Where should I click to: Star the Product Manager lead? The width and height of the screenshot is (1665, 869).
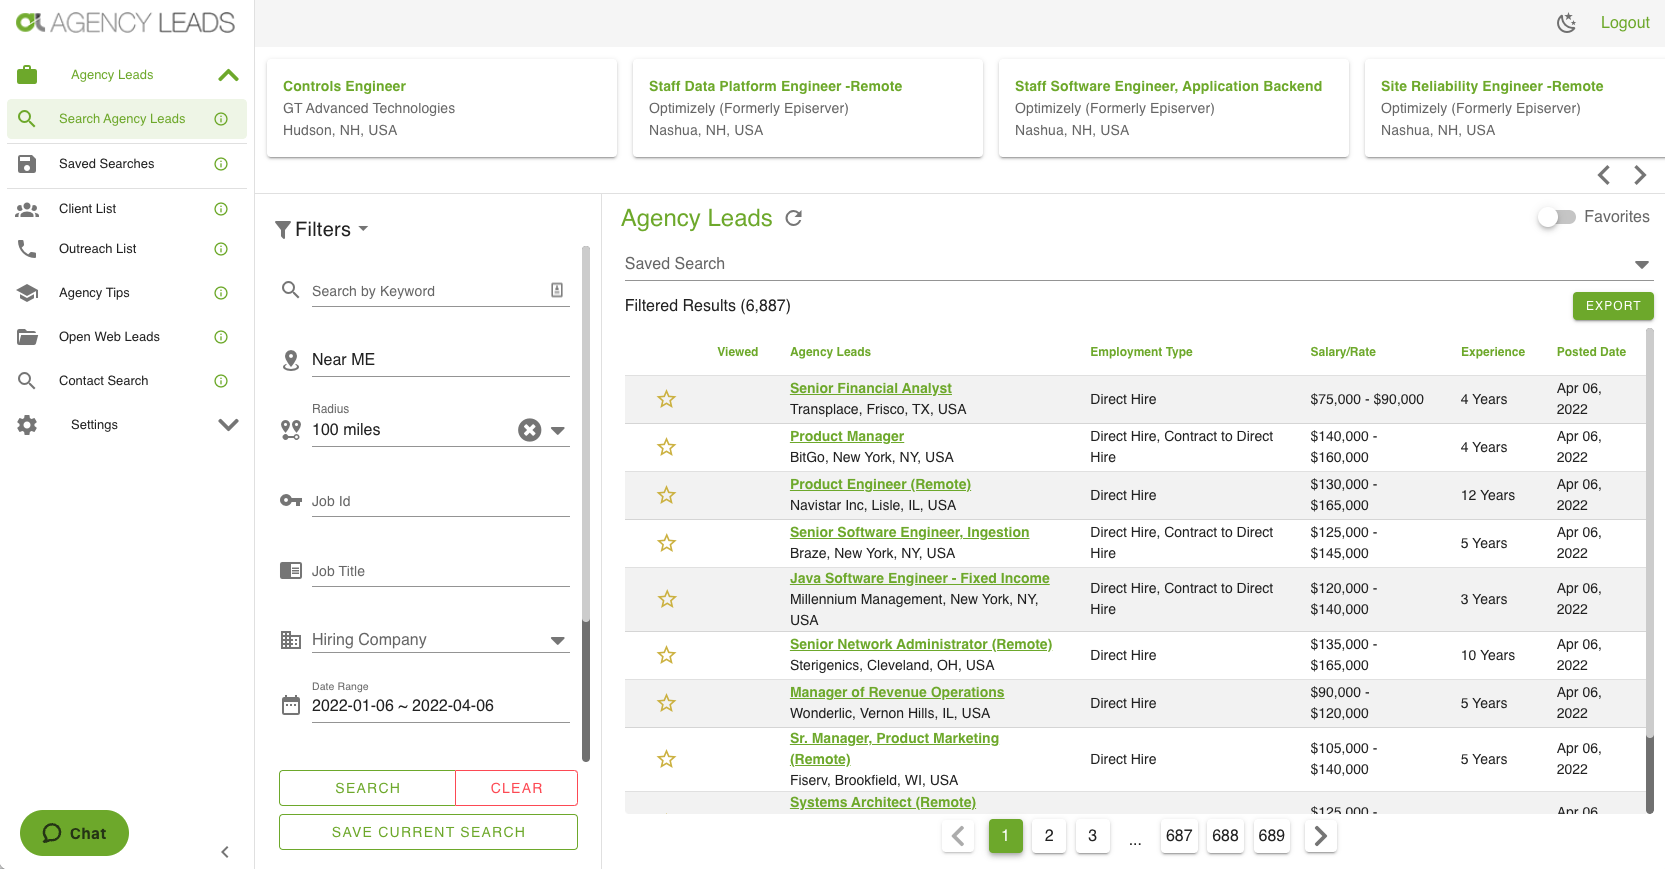[x=666, y=447]
